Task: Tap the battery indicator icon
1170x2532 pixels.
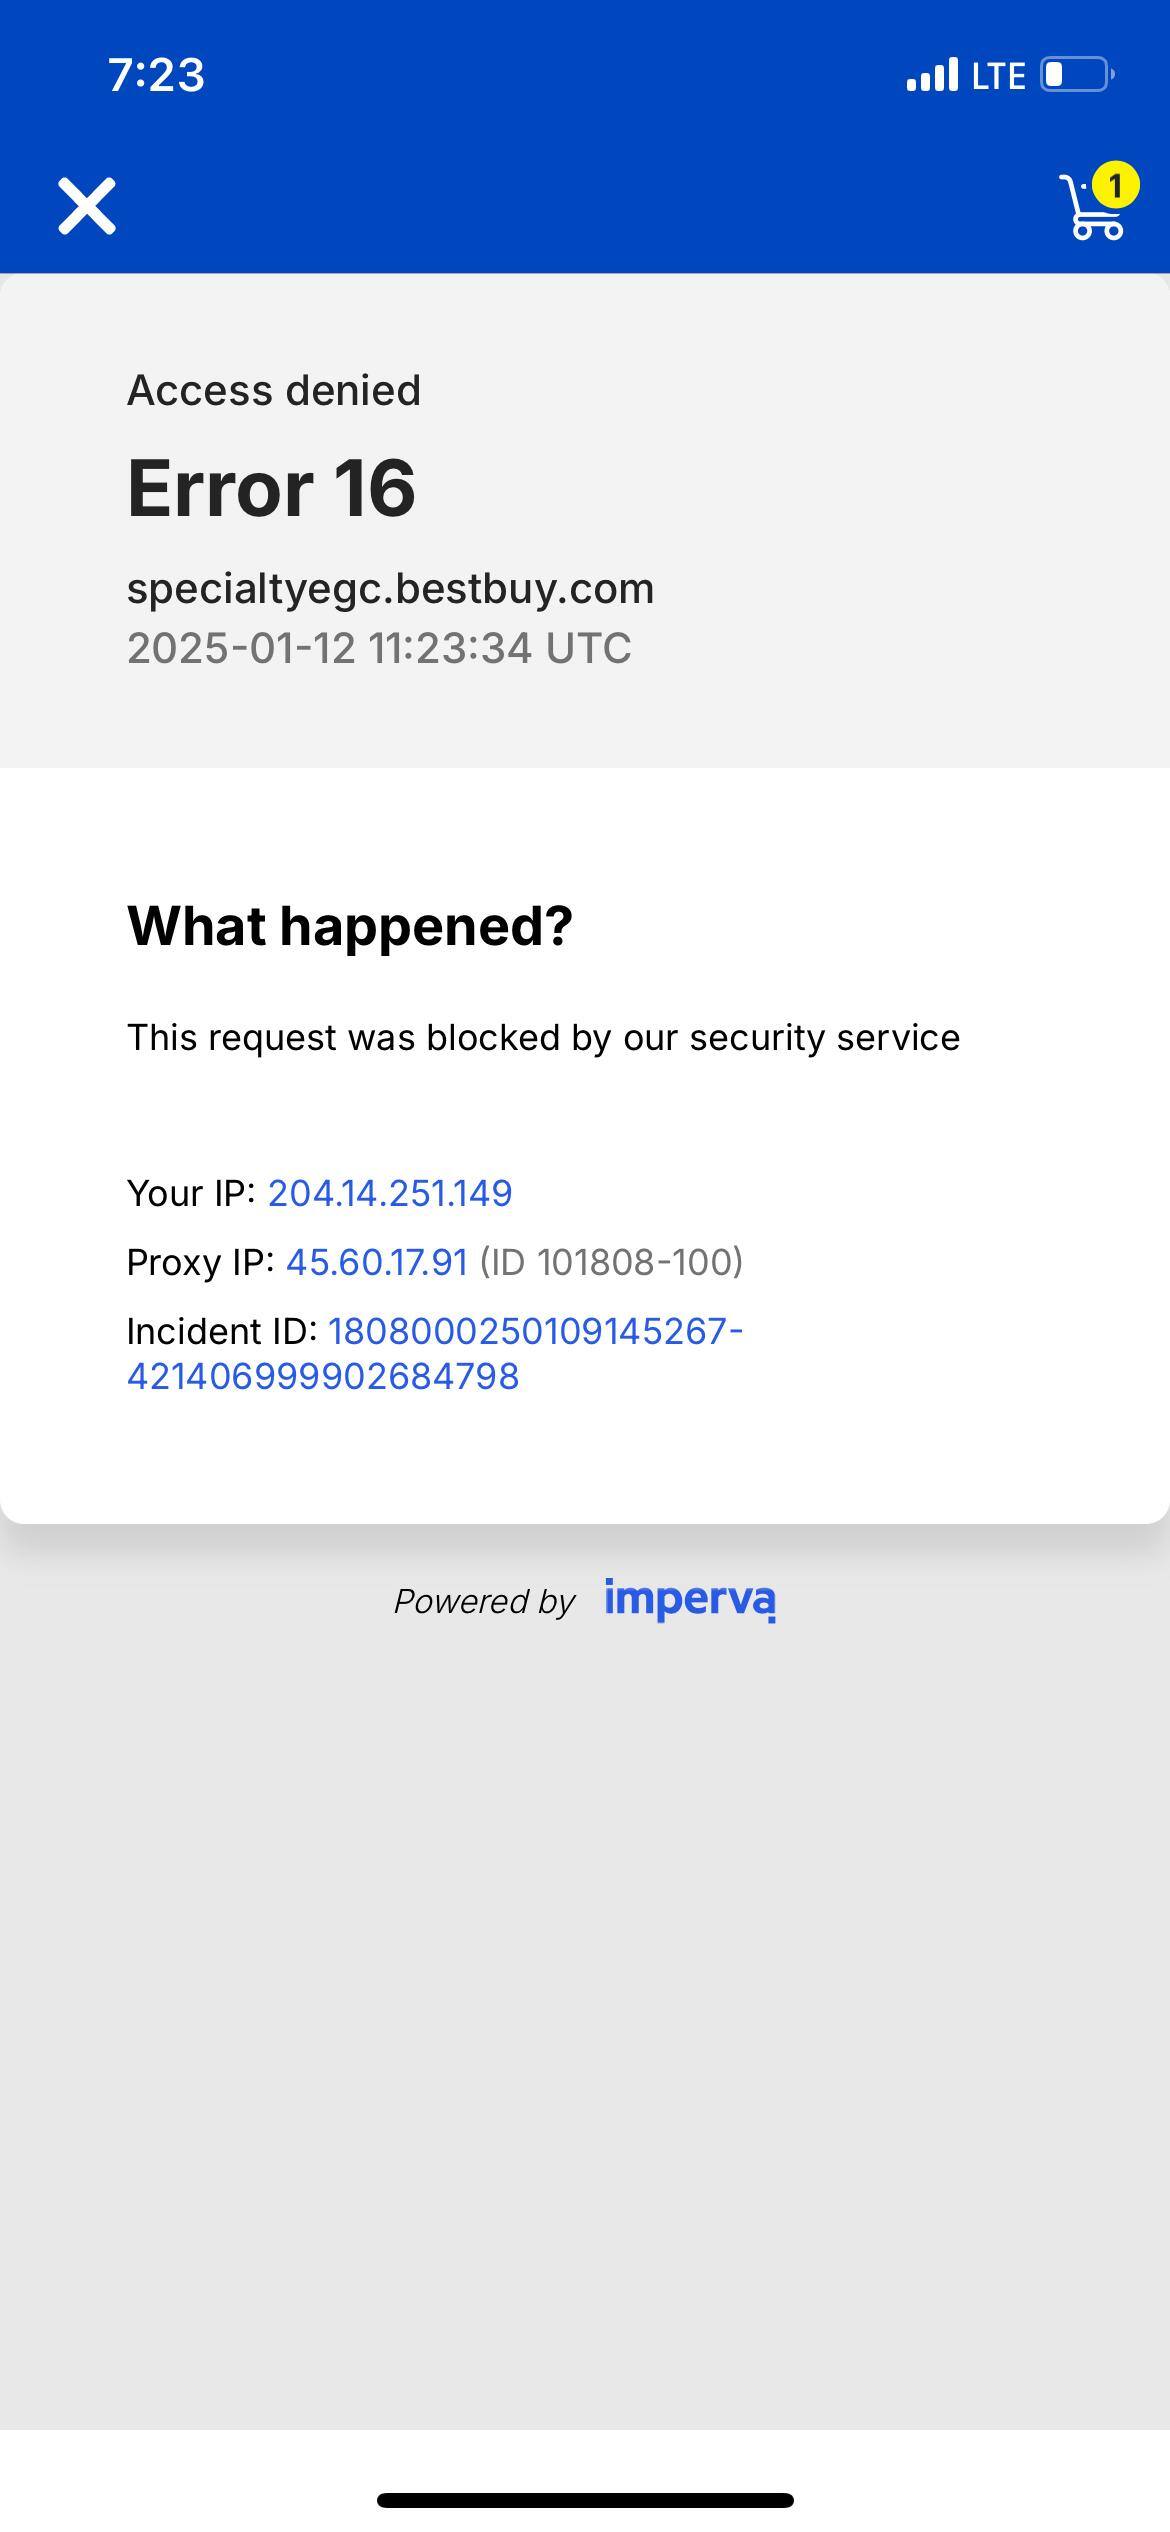Action: click(1077, 75)
